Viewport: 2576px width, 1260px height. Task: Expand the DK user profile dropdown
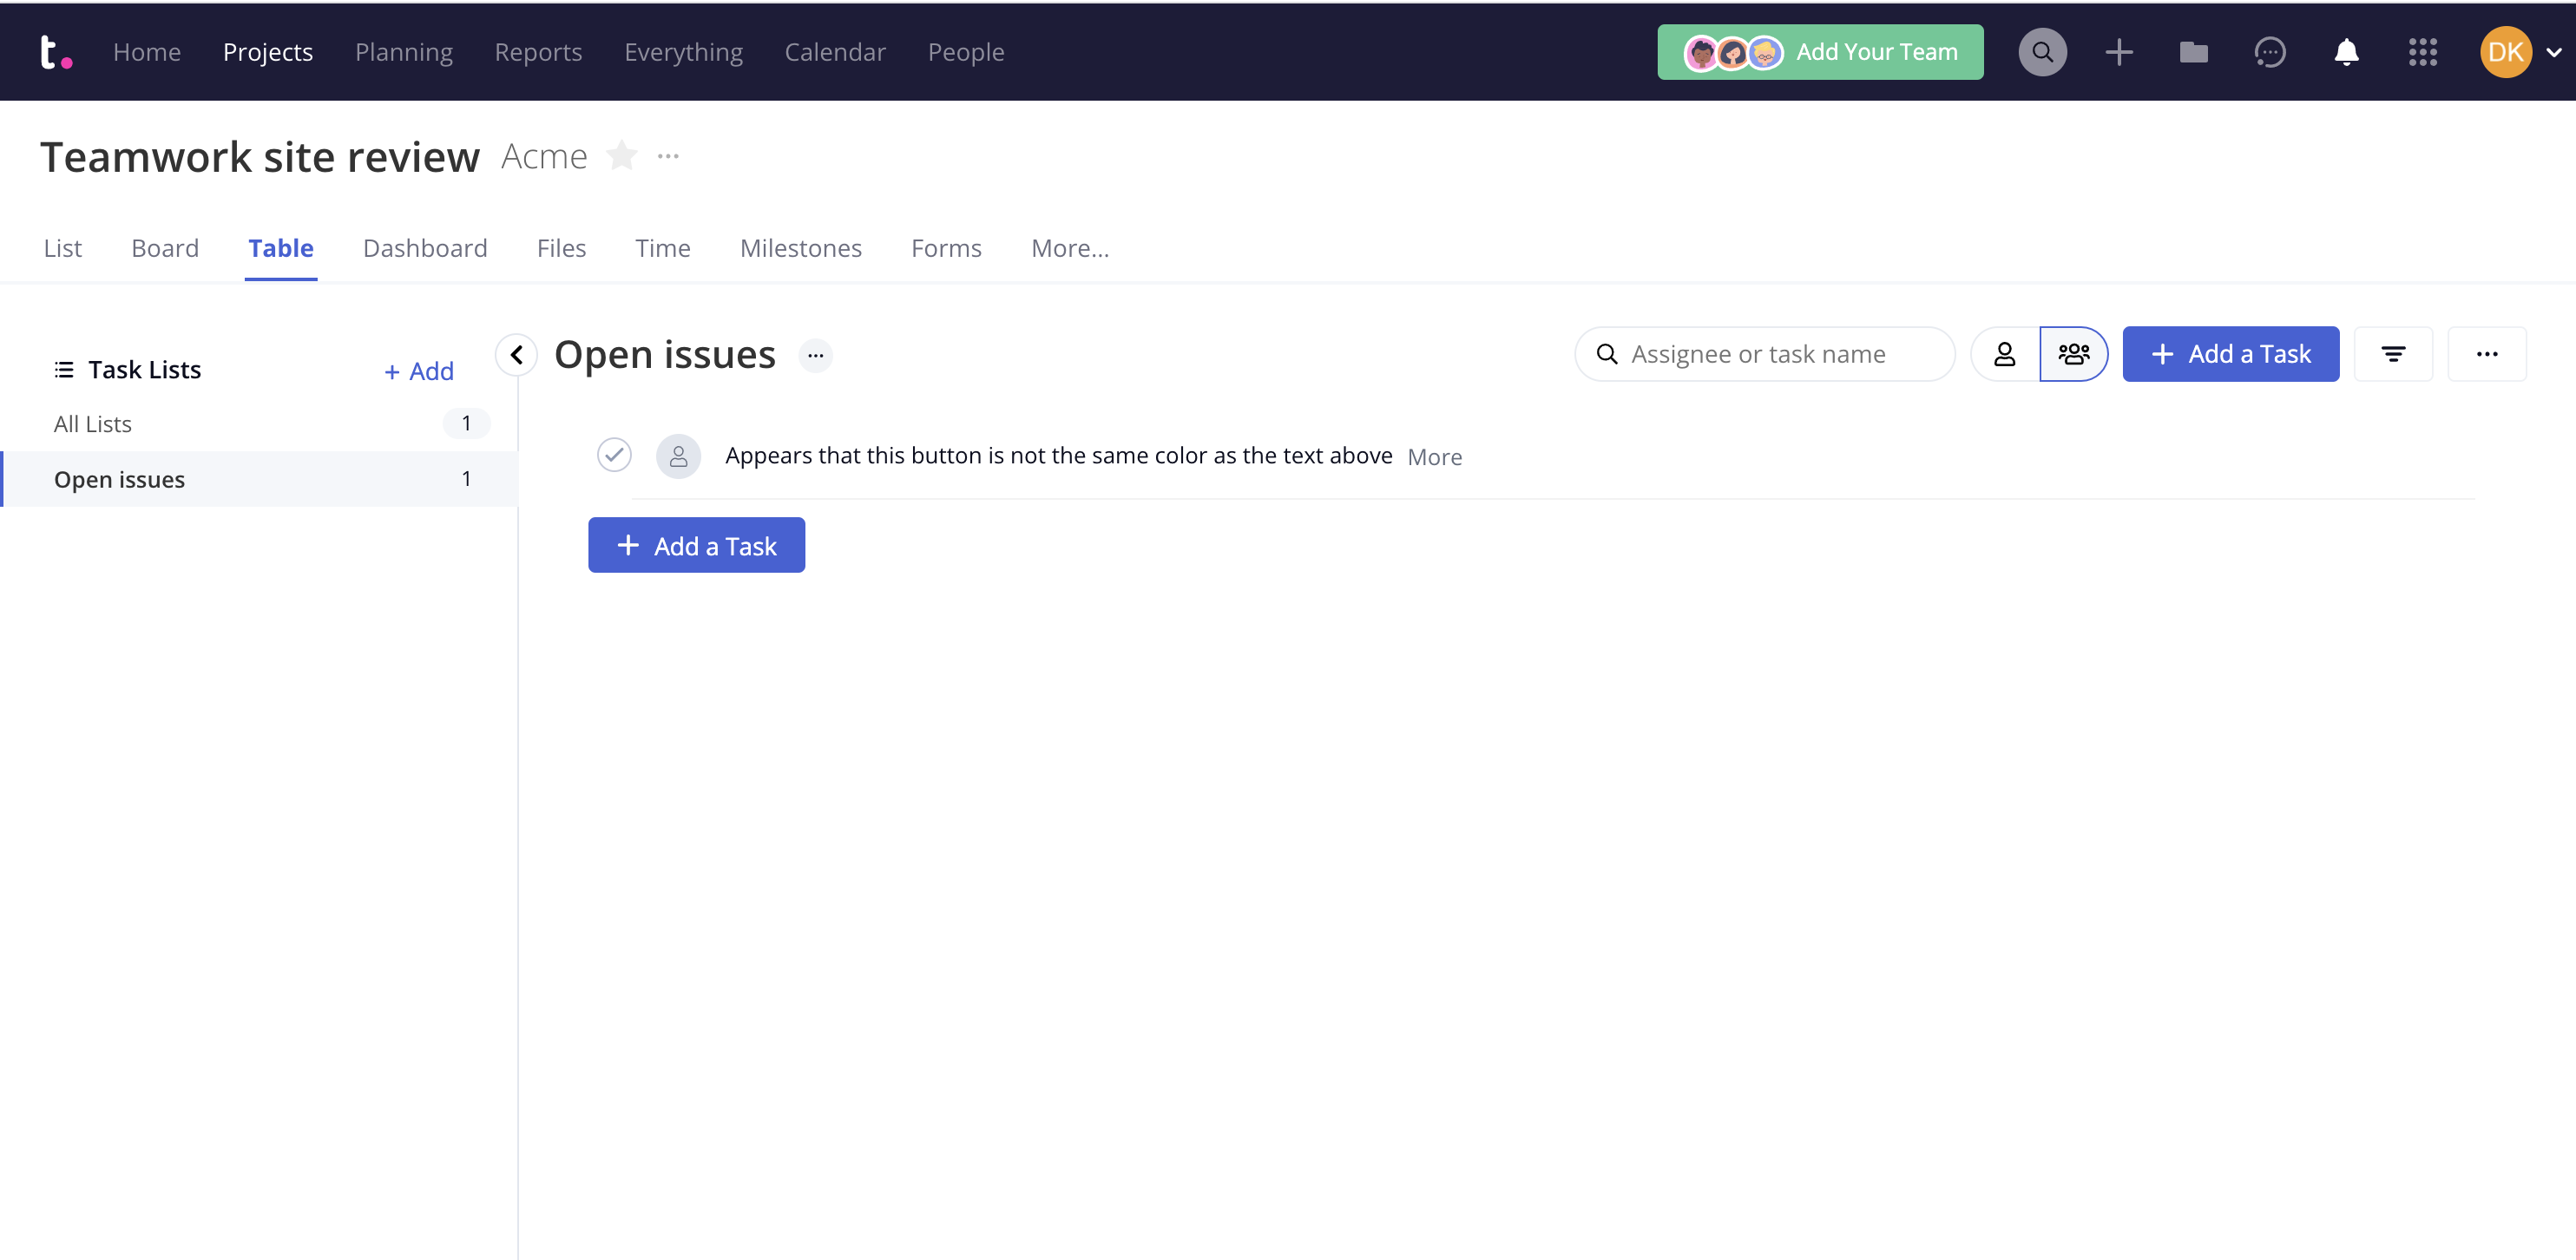(2553, 52)
